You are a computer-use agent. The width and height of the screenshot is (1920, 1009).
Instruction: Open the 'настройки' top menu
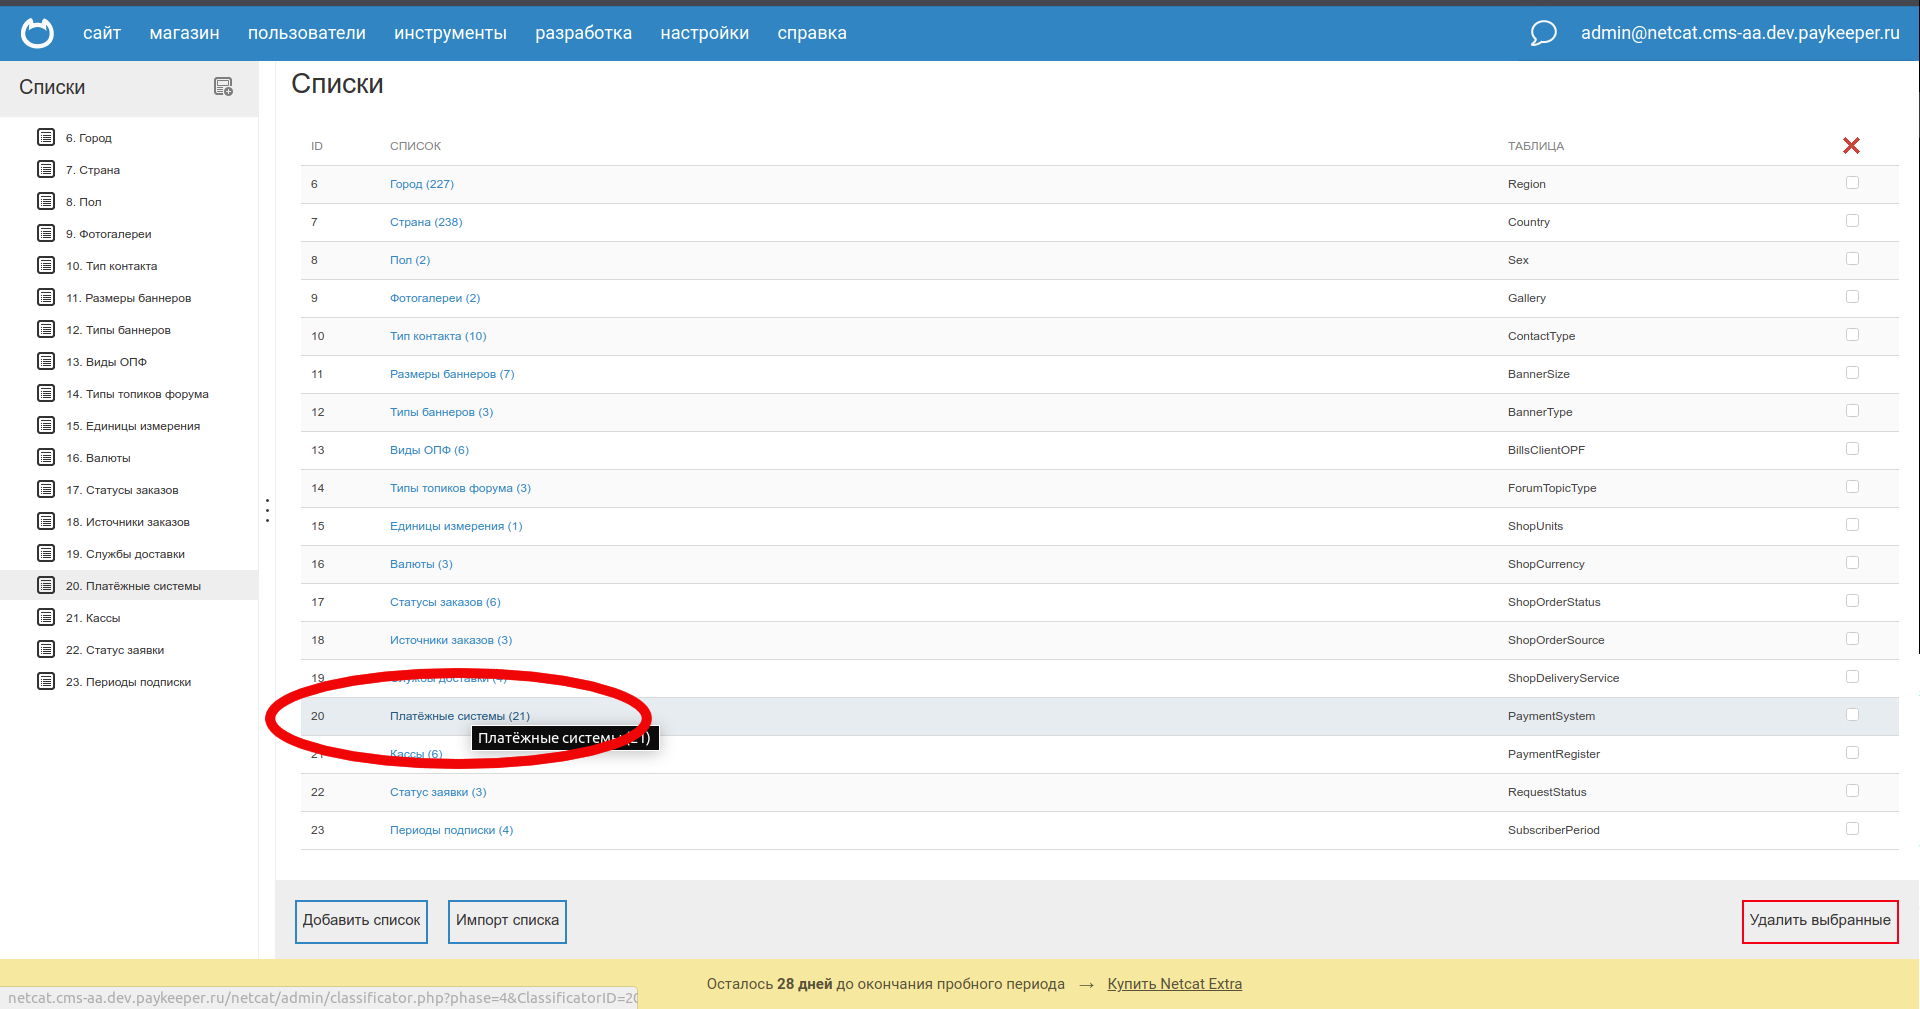[x=704, y=33]
